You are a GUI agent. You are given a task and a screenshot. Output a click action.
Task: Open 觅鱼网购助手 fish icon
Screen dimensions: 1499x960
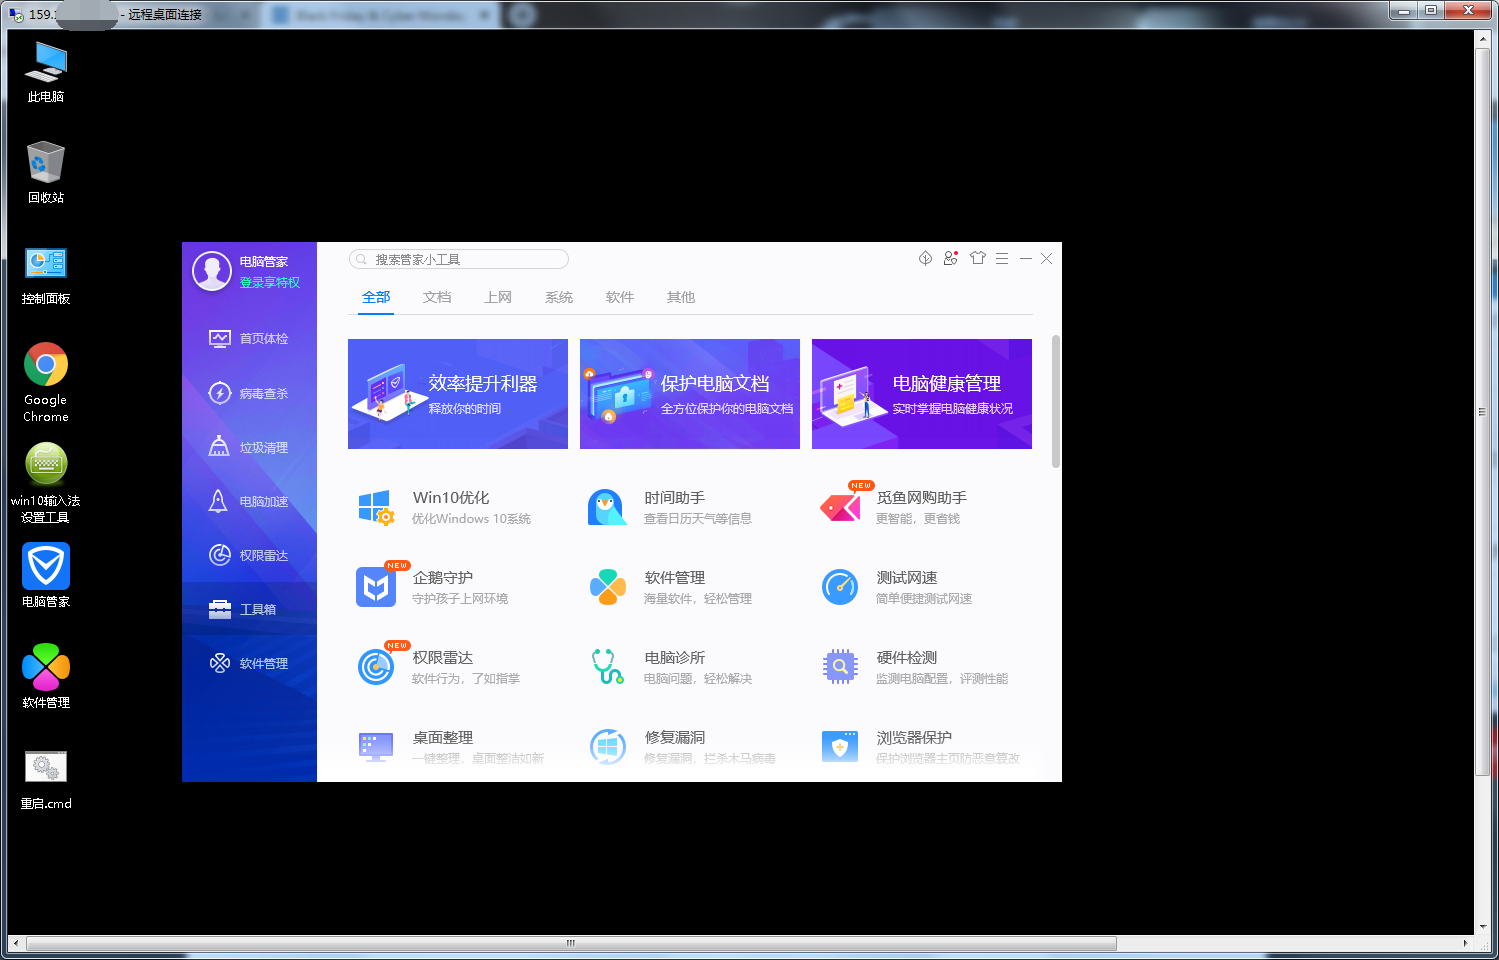(x=840, y=507)
